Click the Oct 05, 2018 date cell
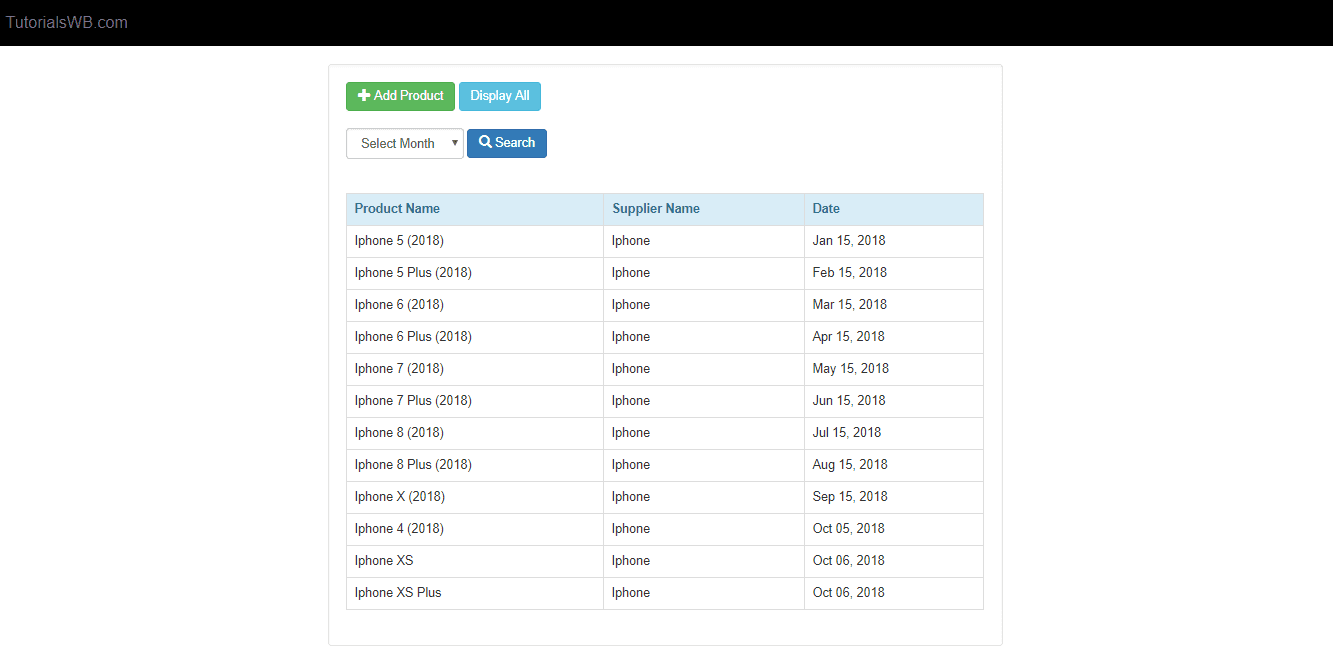The width and height of the screenshot is (1333, 657). [x=894, y=529]
